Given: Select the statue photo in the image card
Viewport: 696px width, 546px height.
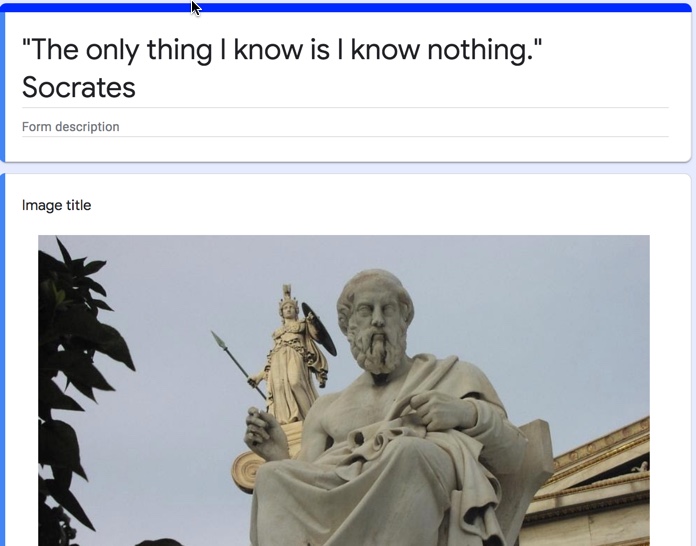Looking at the screenshot, I should (x=344, y=390).
